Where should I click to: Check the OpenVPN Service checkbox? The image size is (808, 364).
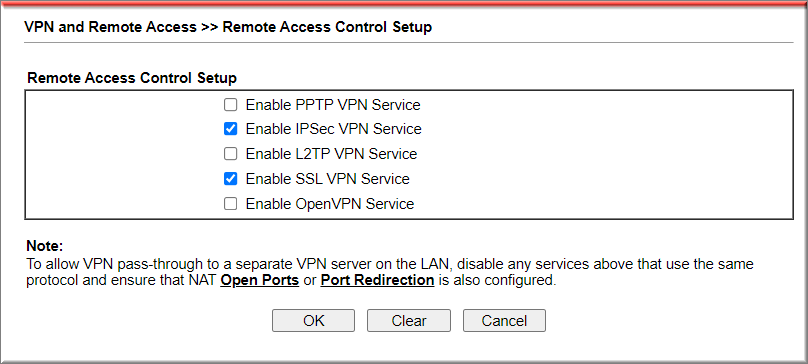pyautogui.click(x=230, y=204)
